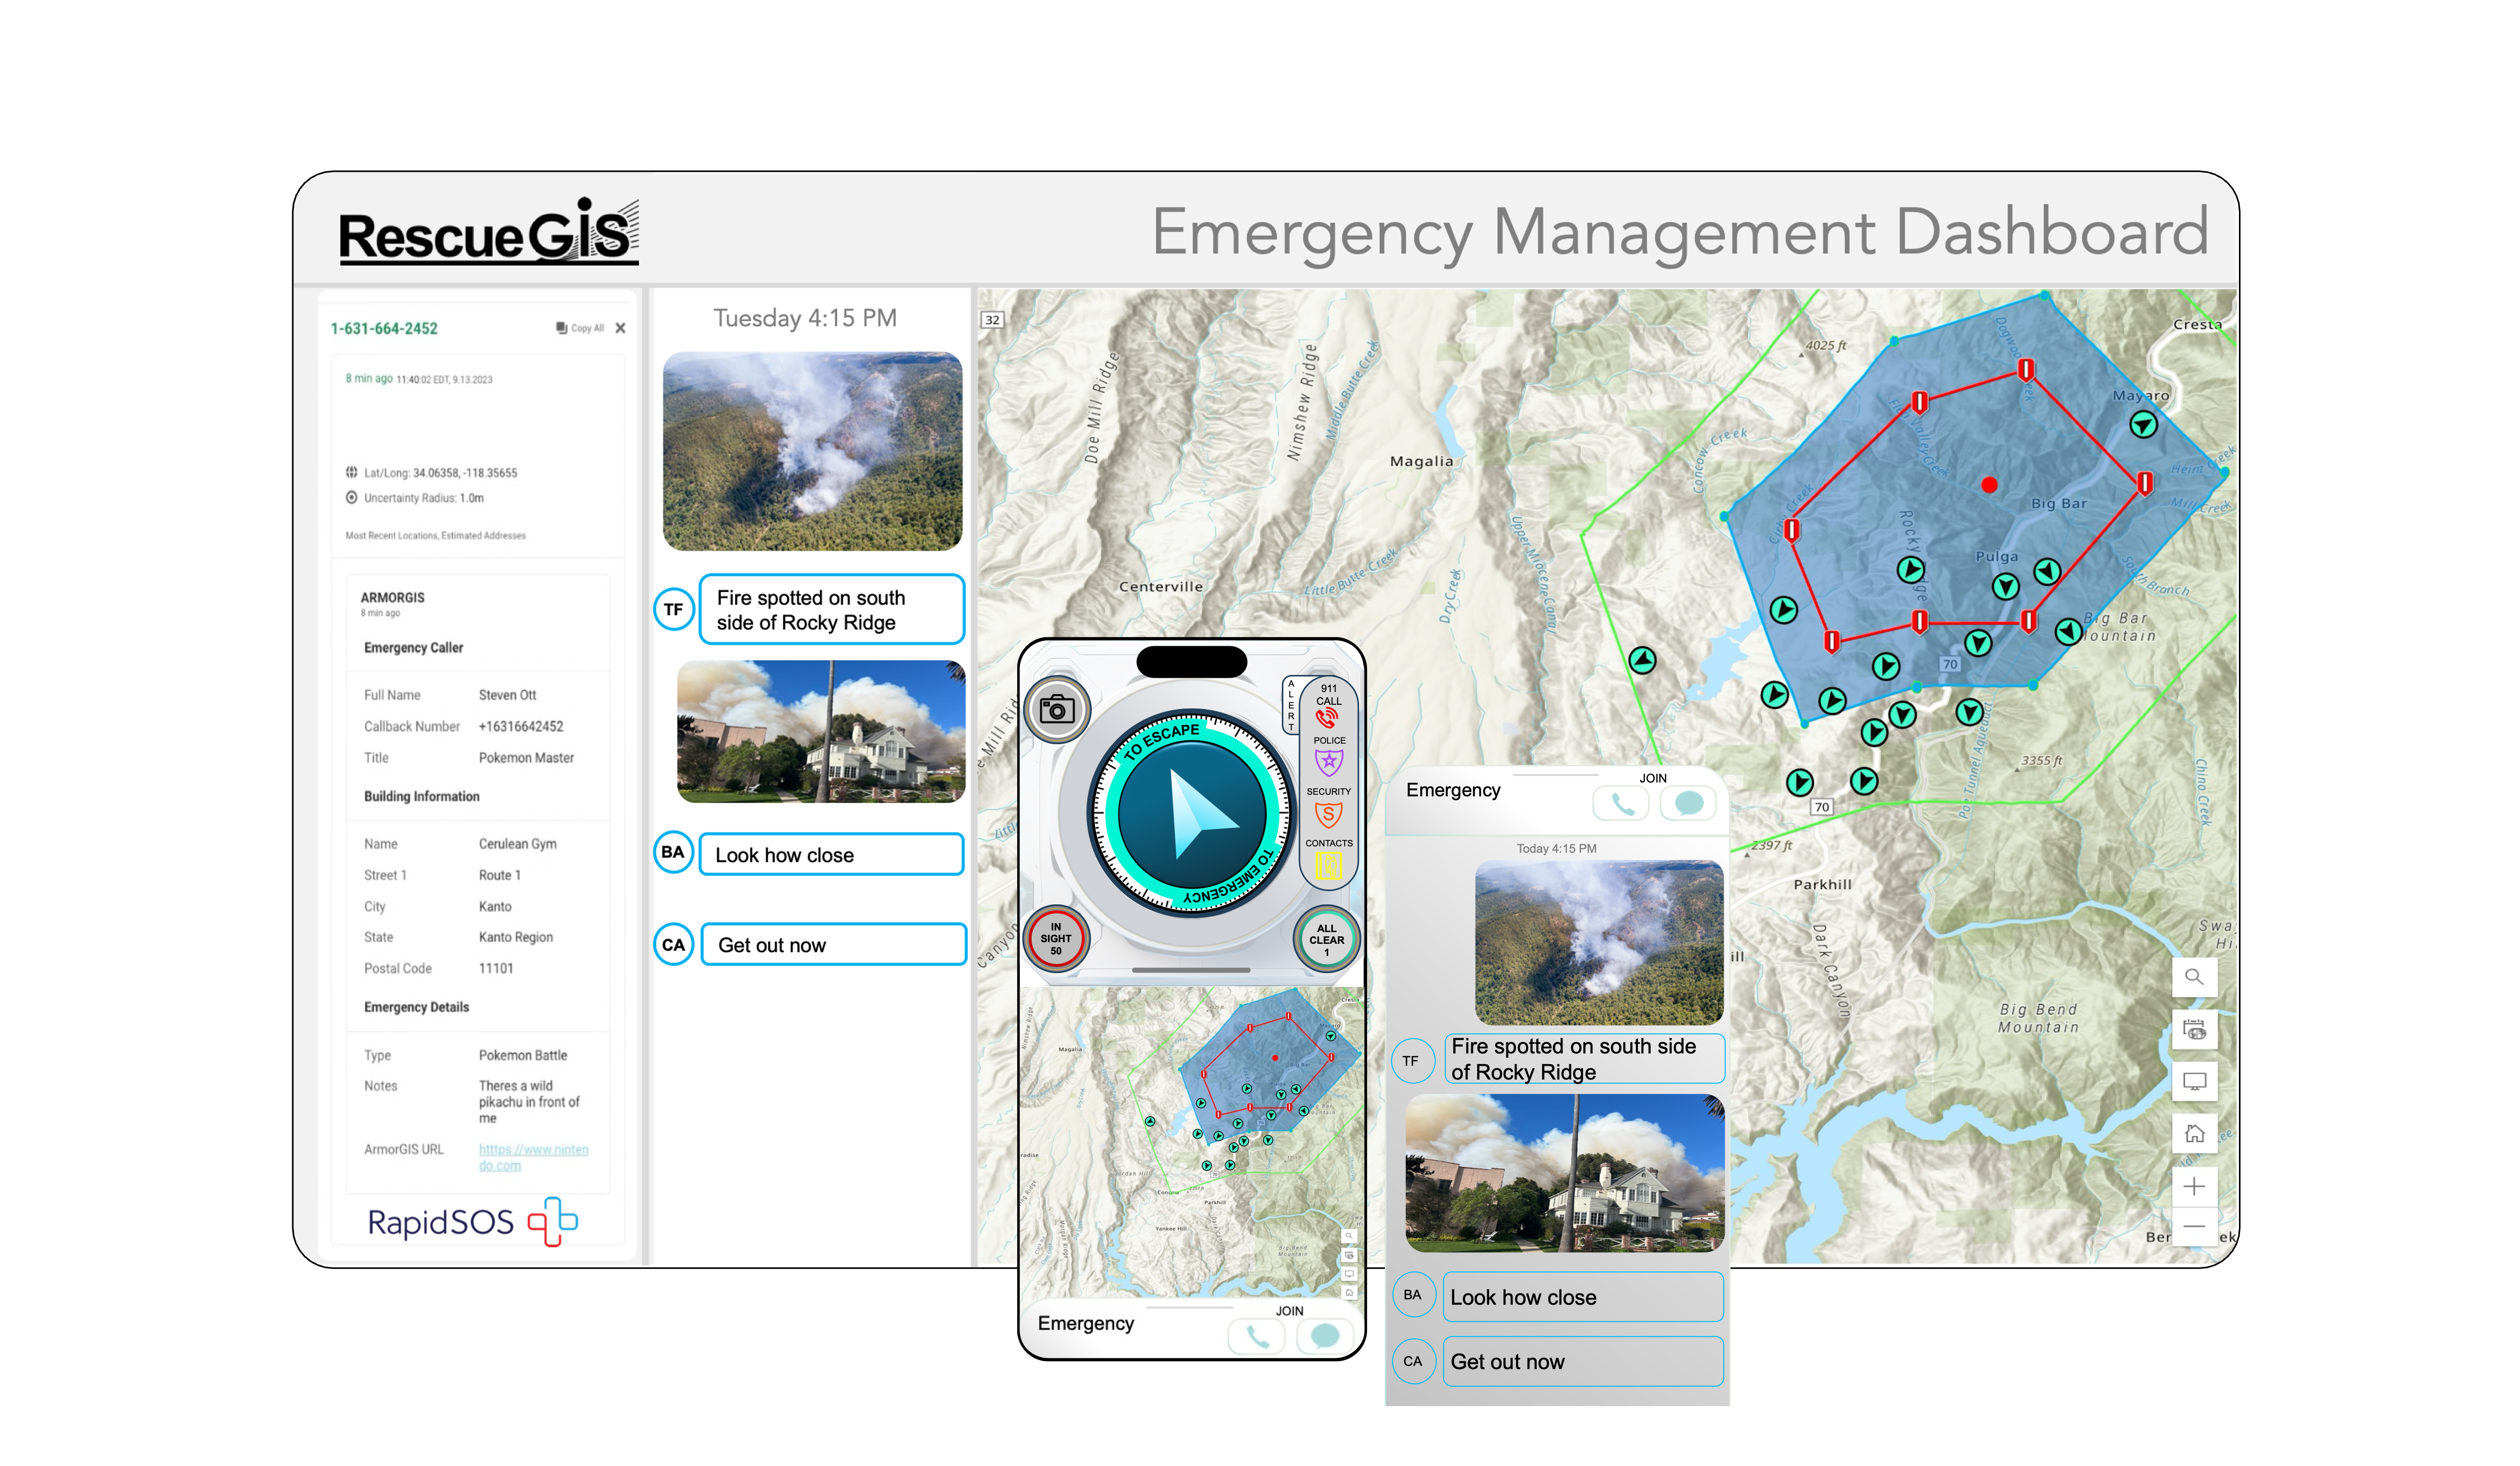Viewport: 2520px width, 1466px height.
Task: Close the 1-631-664-2452 caller panel
Action: tap(620, 328)
